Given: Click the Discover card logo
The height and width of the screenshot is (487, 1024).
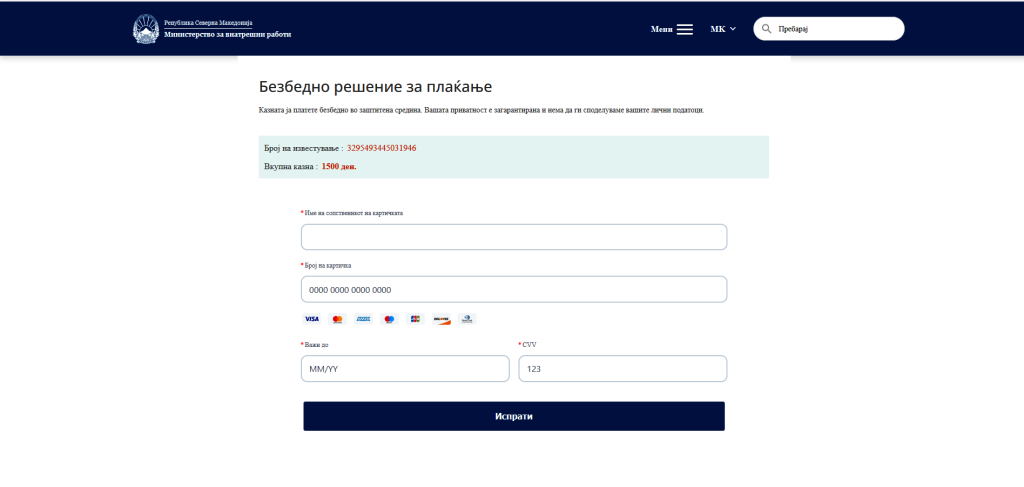Looking at the screenshot, I should tap(441, 319).
